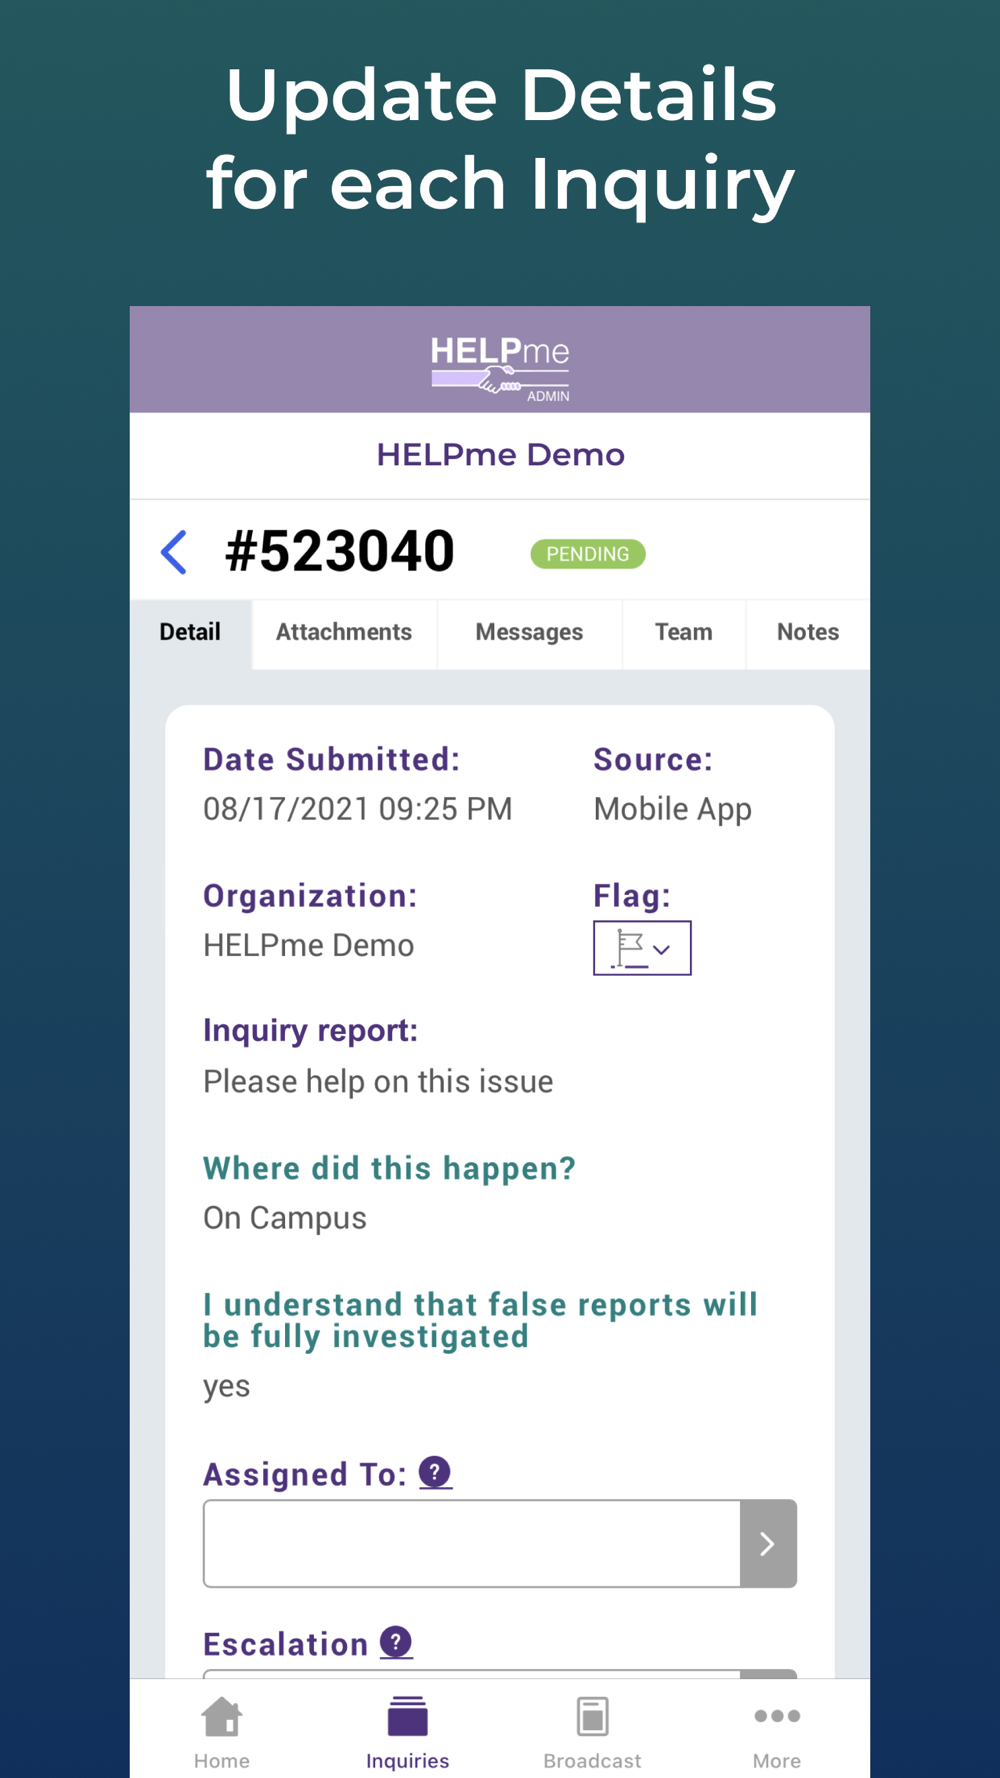
Task: Select the HELPme Demo header title
Action: (500, 455)
